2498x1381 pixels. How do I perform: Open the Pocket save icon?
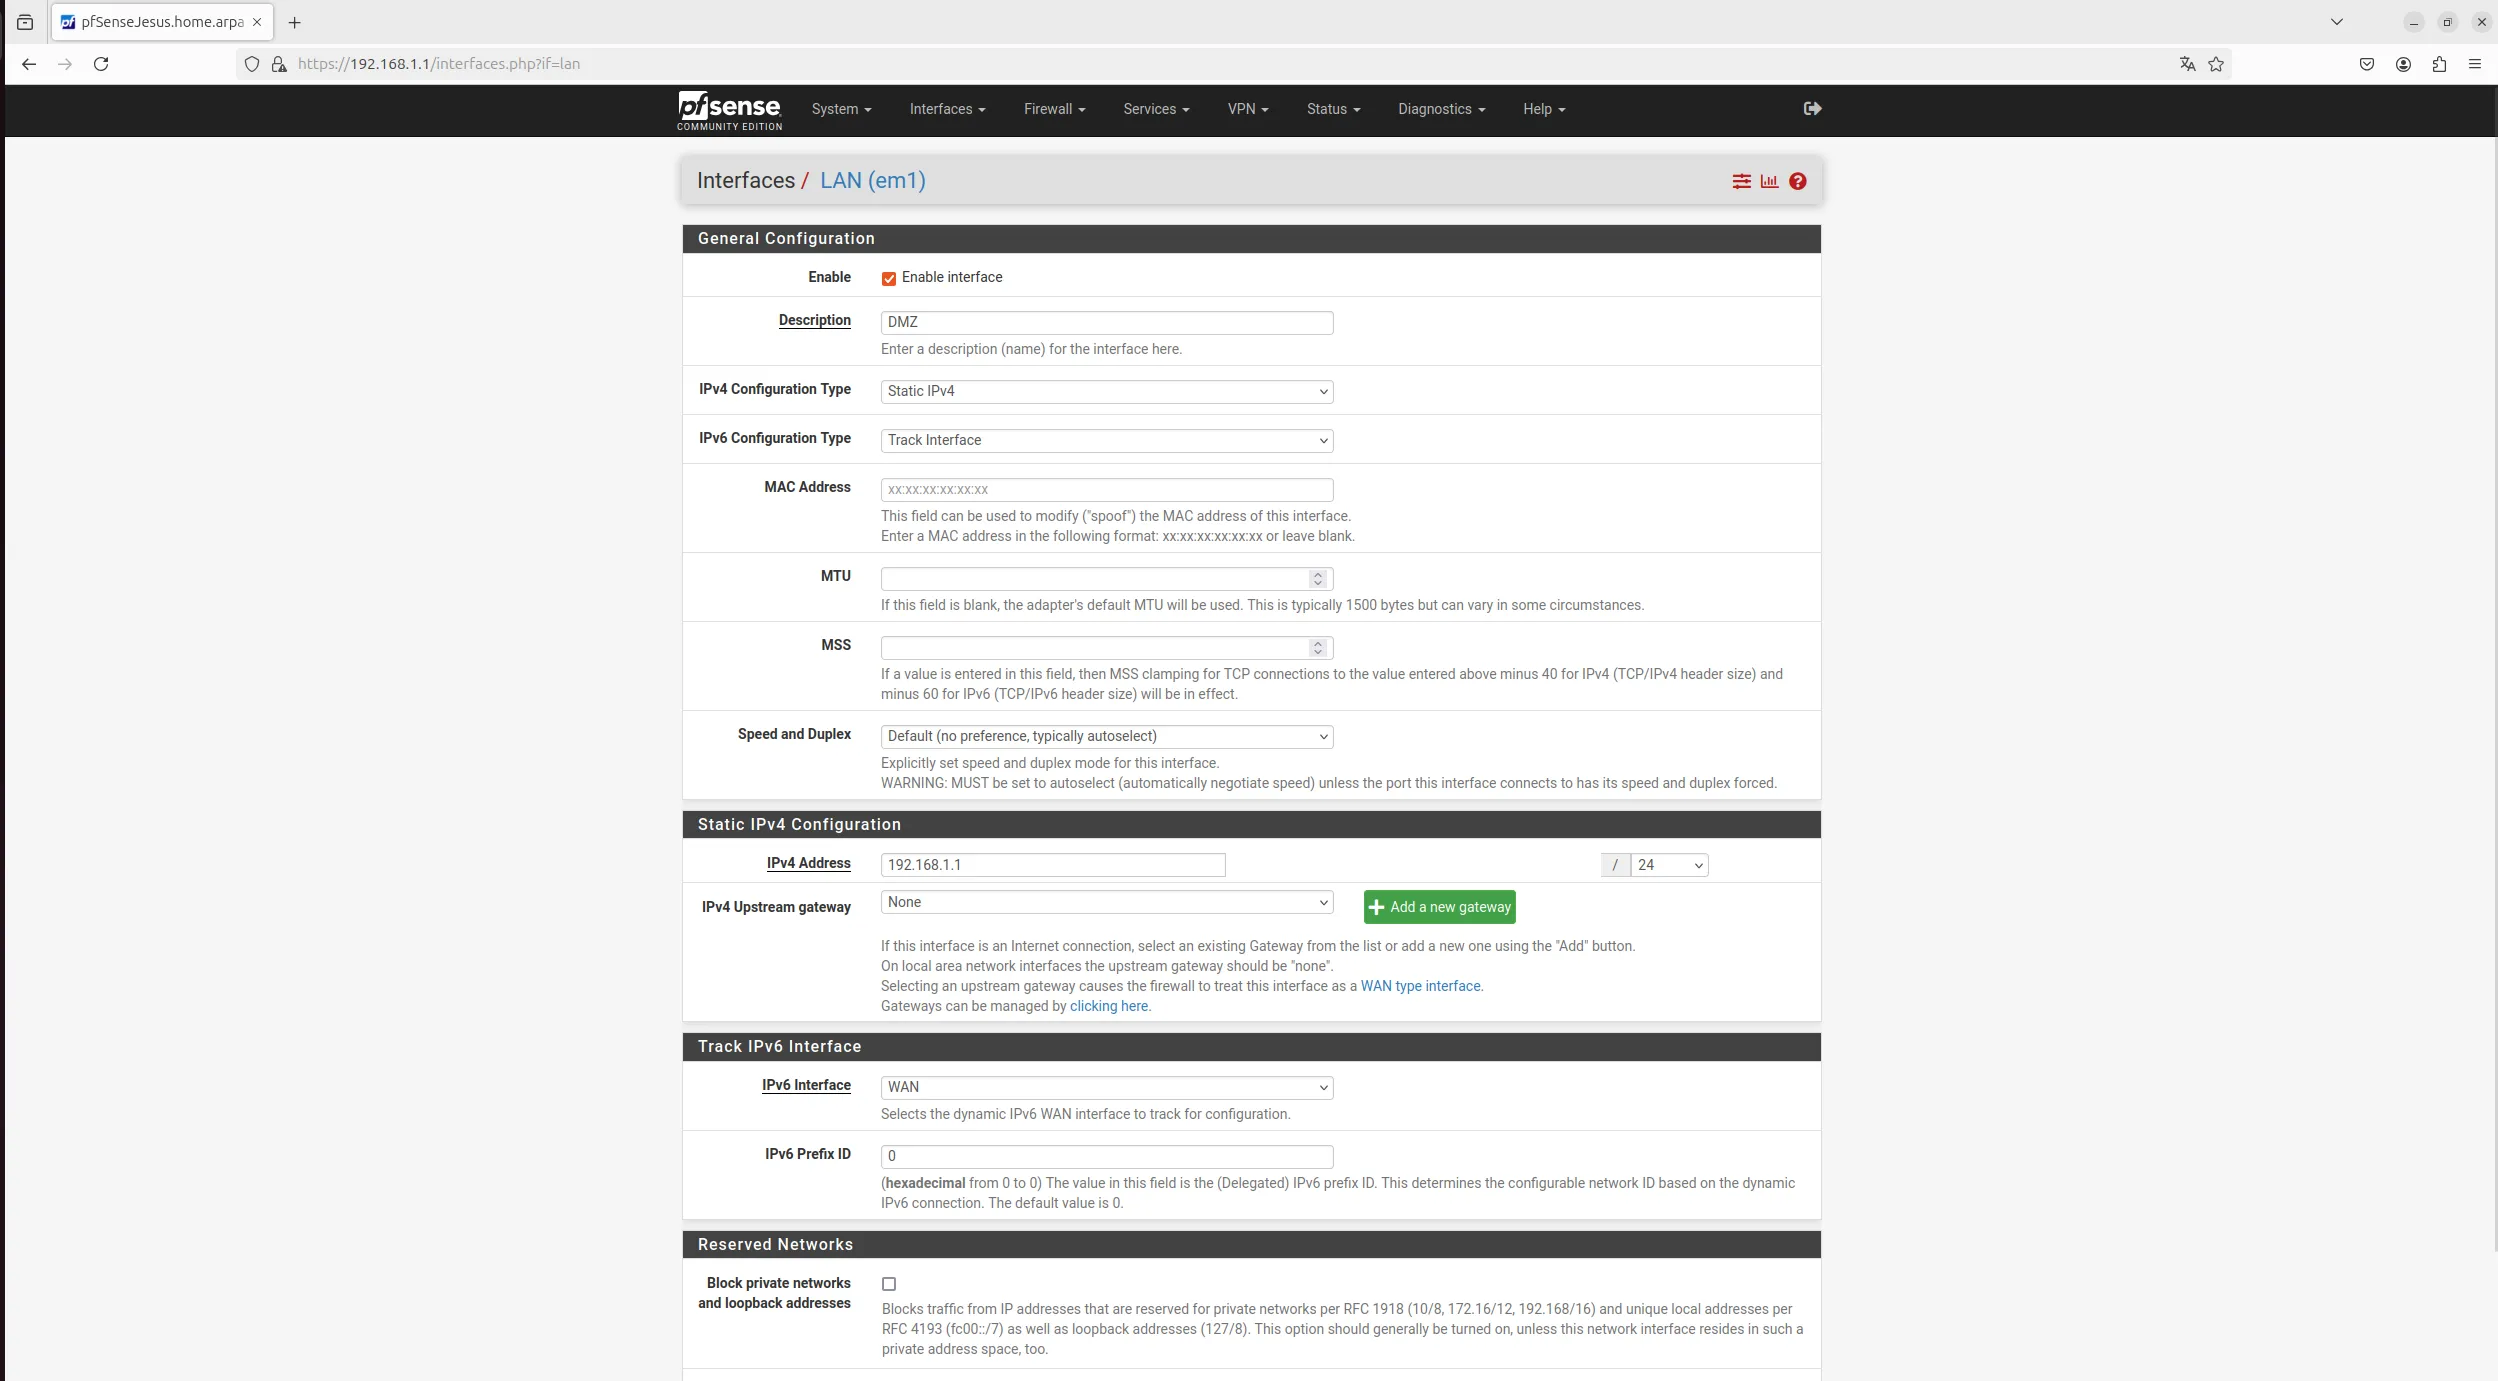tap(2367, 64)
